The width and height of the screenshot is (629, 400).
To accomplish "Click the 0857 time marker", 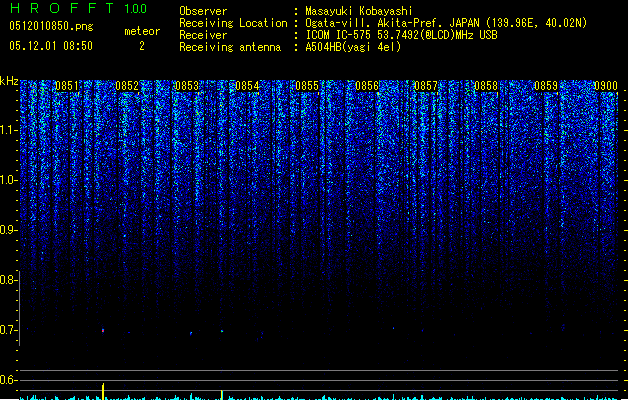I will pos(426,86).
